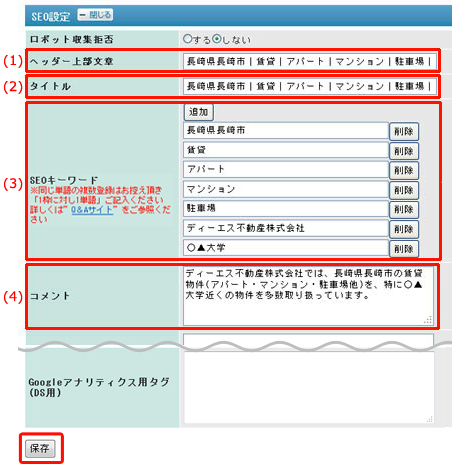Click the ヘッダー上部文章 text field
This screenshot has height=470, width=452.
pos(310,61)
